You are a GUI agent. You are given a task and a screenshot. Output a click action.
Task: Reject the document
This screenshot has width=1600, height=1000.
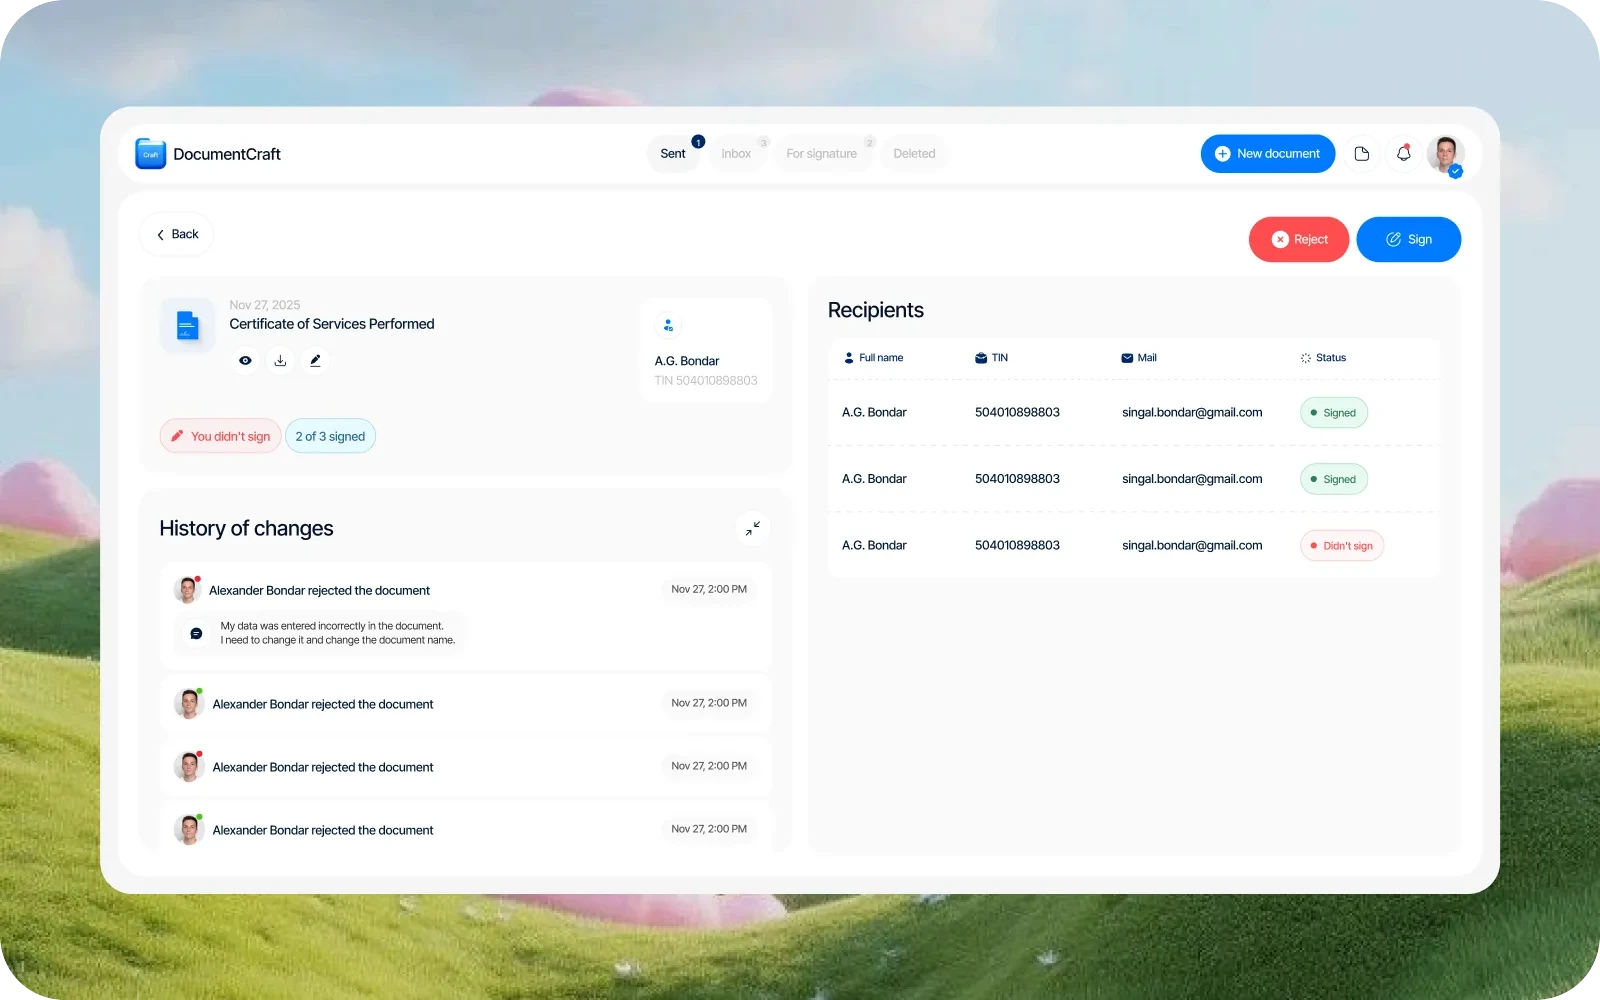[1298, 240]
